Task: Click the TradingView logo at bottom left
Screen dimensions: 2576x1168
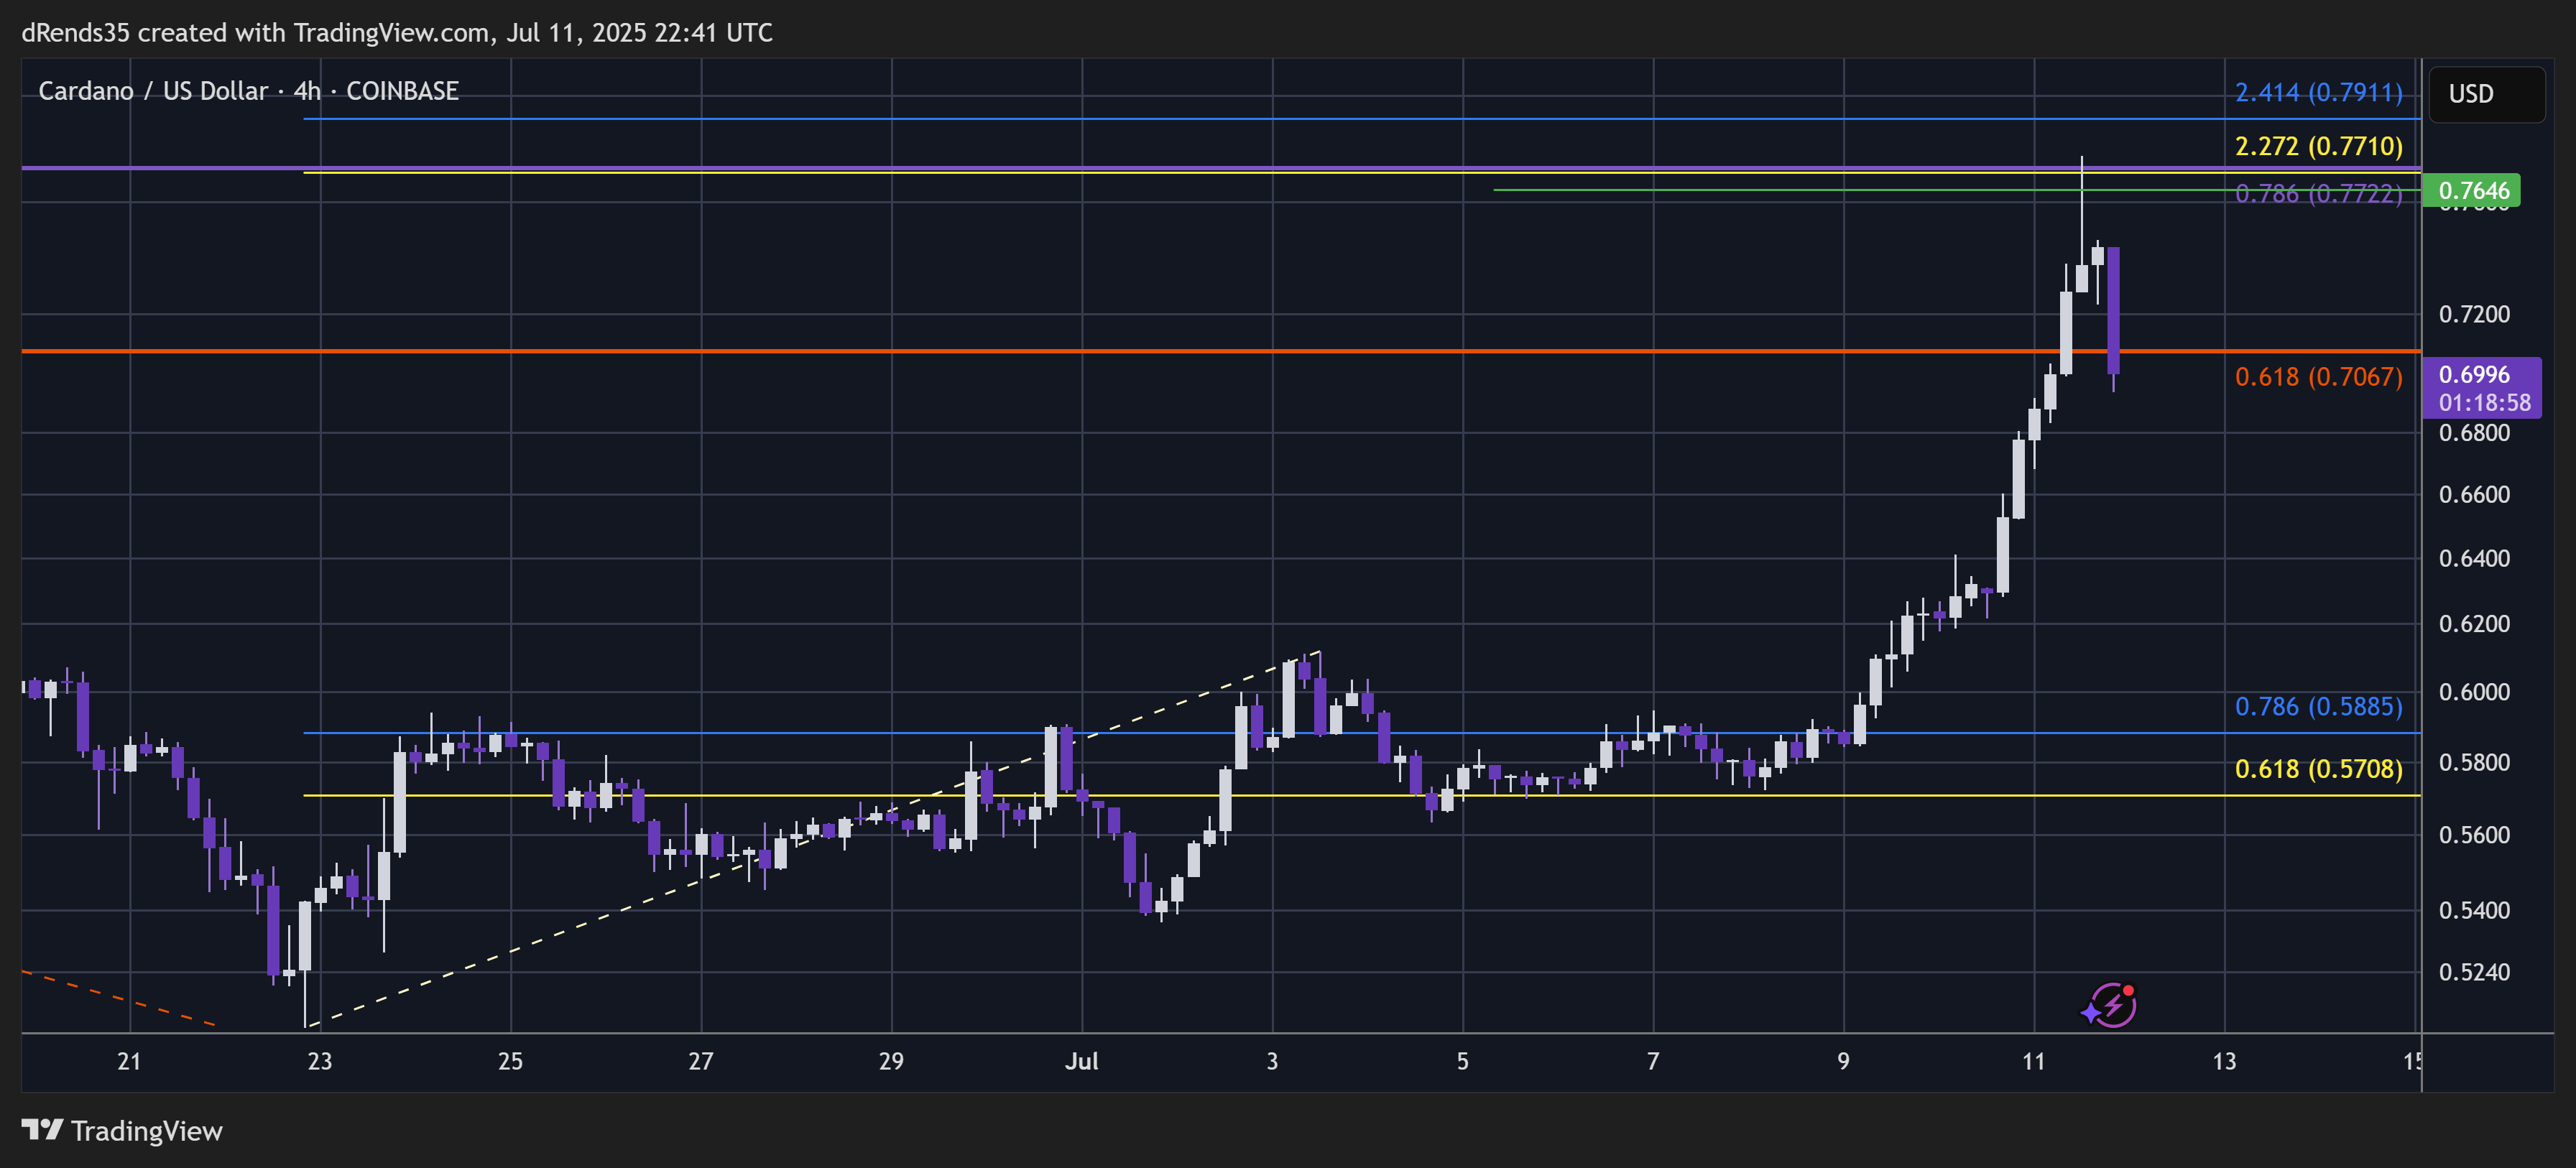Action: [122, 1131]
